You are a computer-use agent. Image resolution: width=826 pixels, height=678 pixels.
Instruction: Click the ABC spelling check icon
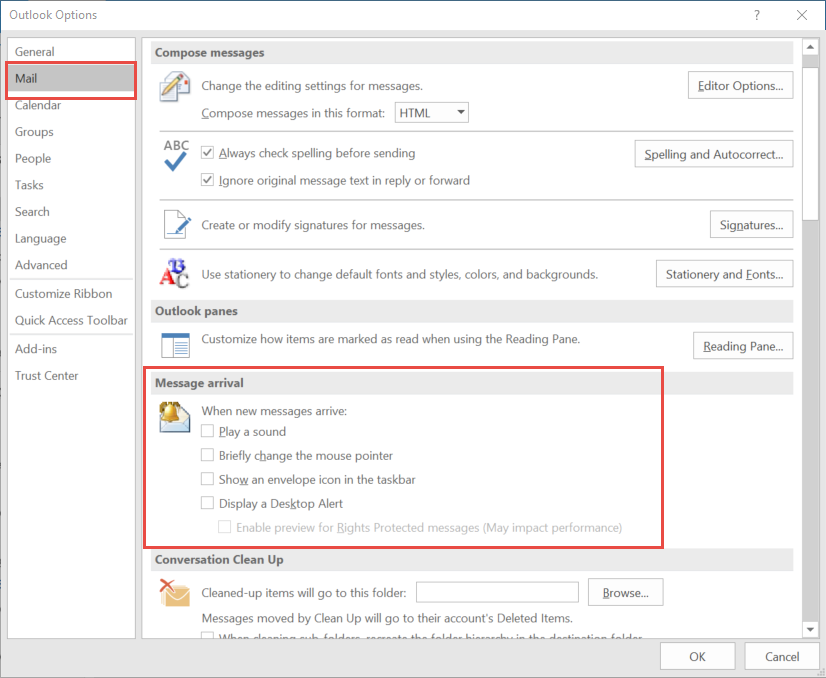point(176,155)
